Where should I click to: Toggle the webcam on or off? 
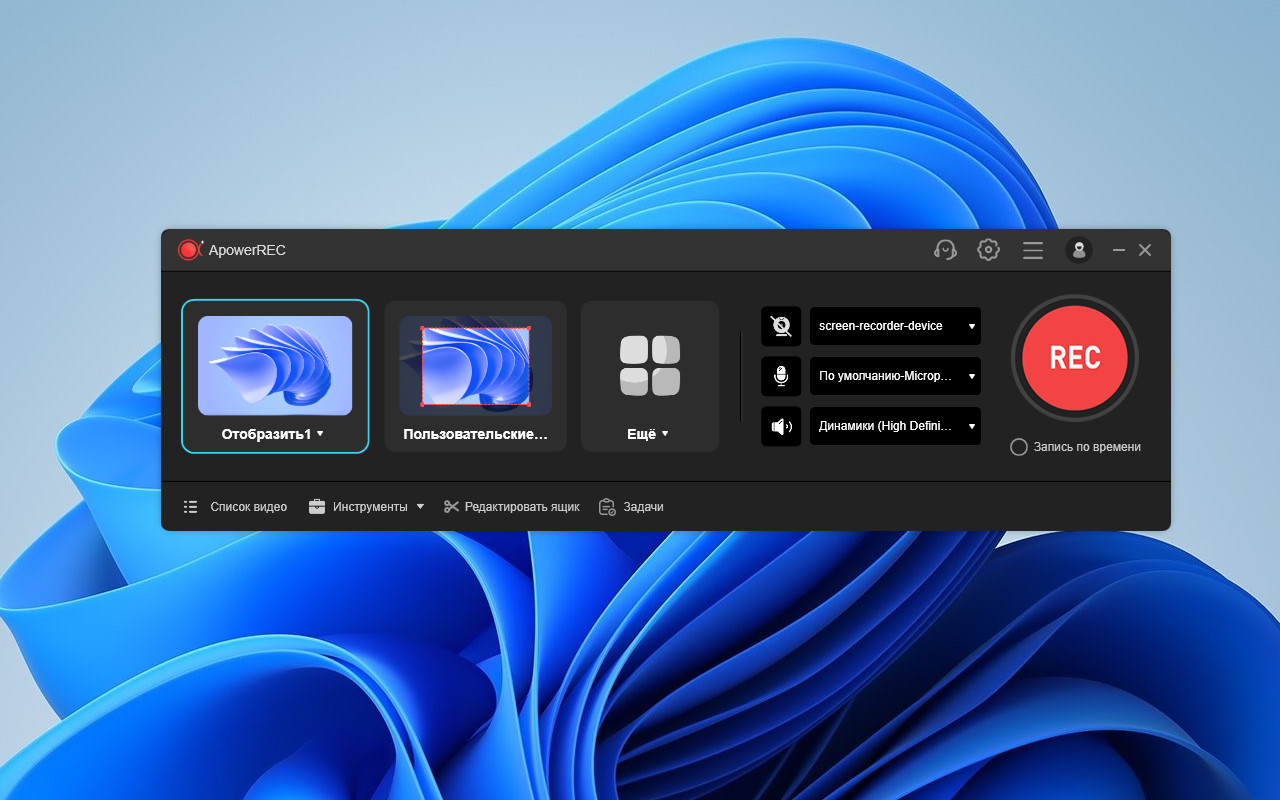[781, 326]
